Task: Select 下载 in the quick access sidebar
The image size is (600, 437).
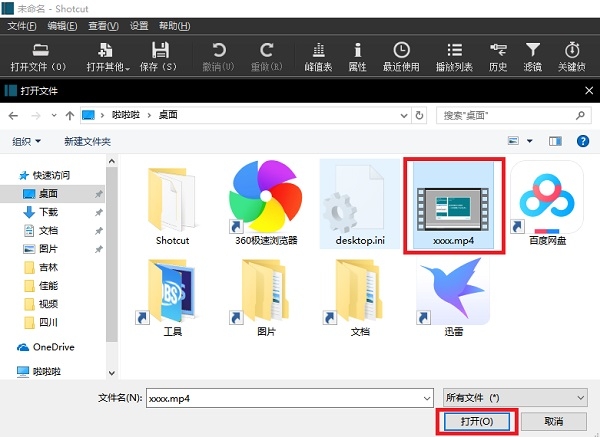Action: 48,212
